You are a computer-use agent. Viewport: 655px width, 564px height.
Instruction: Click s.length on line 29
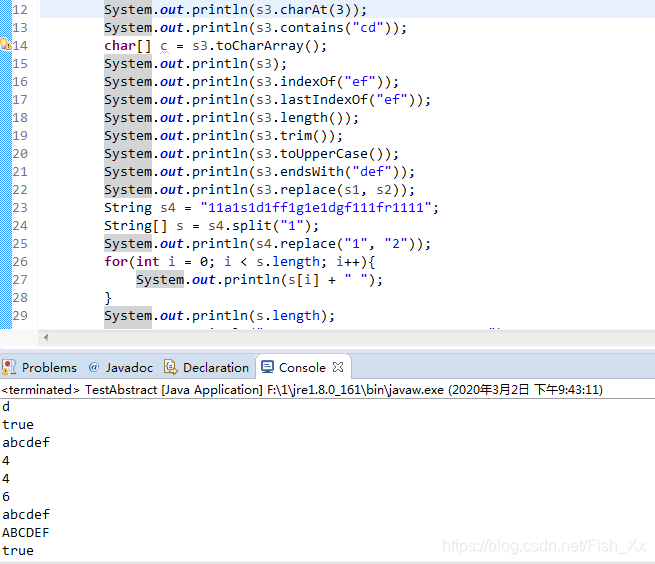(288, 315)
